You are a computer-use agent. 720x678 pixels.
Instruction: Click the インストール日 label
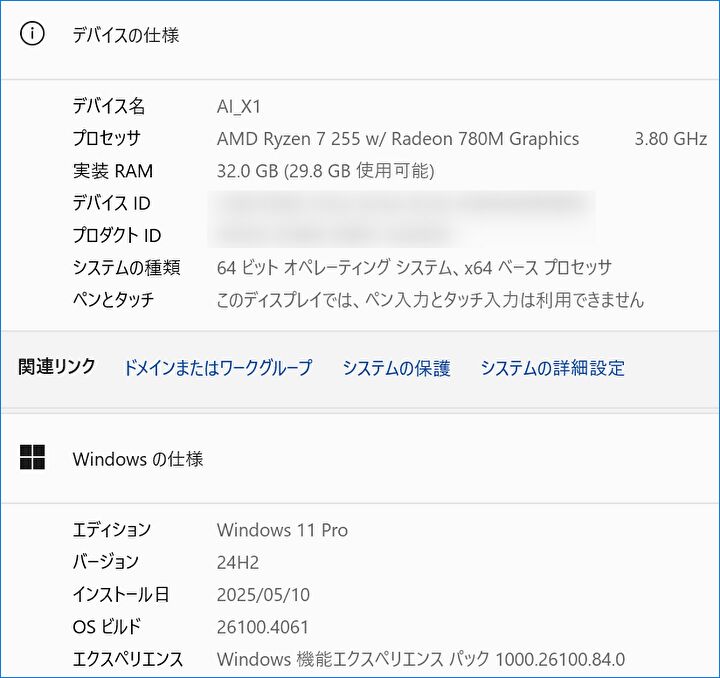[121, 594]
